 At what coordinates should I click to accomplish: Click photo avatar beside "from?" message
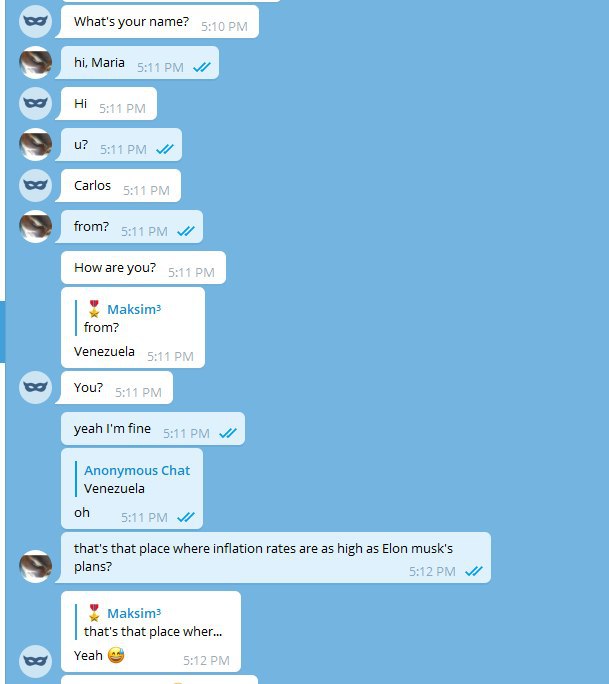(x=35, y=226)
